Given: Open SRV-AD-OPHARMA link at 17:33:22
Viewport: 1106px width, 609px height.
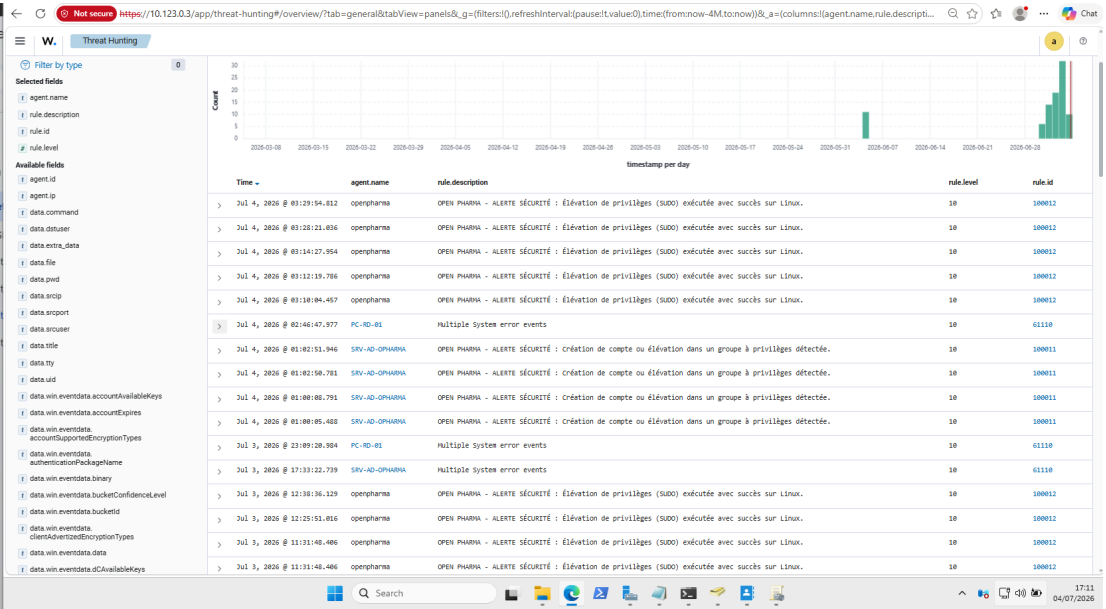Looking at the screenshot, I should (378, 470).
